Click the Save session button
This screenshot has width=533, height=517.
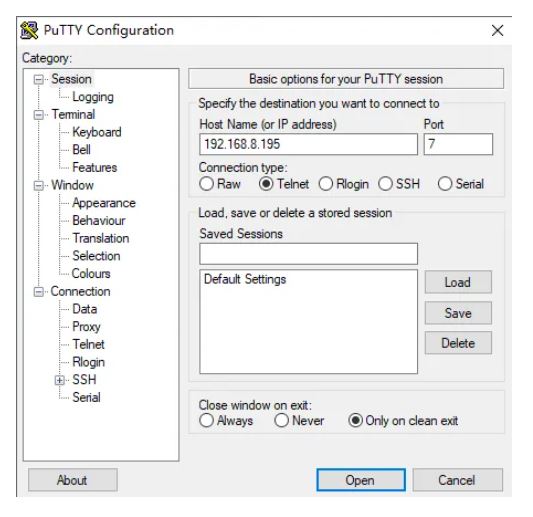[458, 313]
